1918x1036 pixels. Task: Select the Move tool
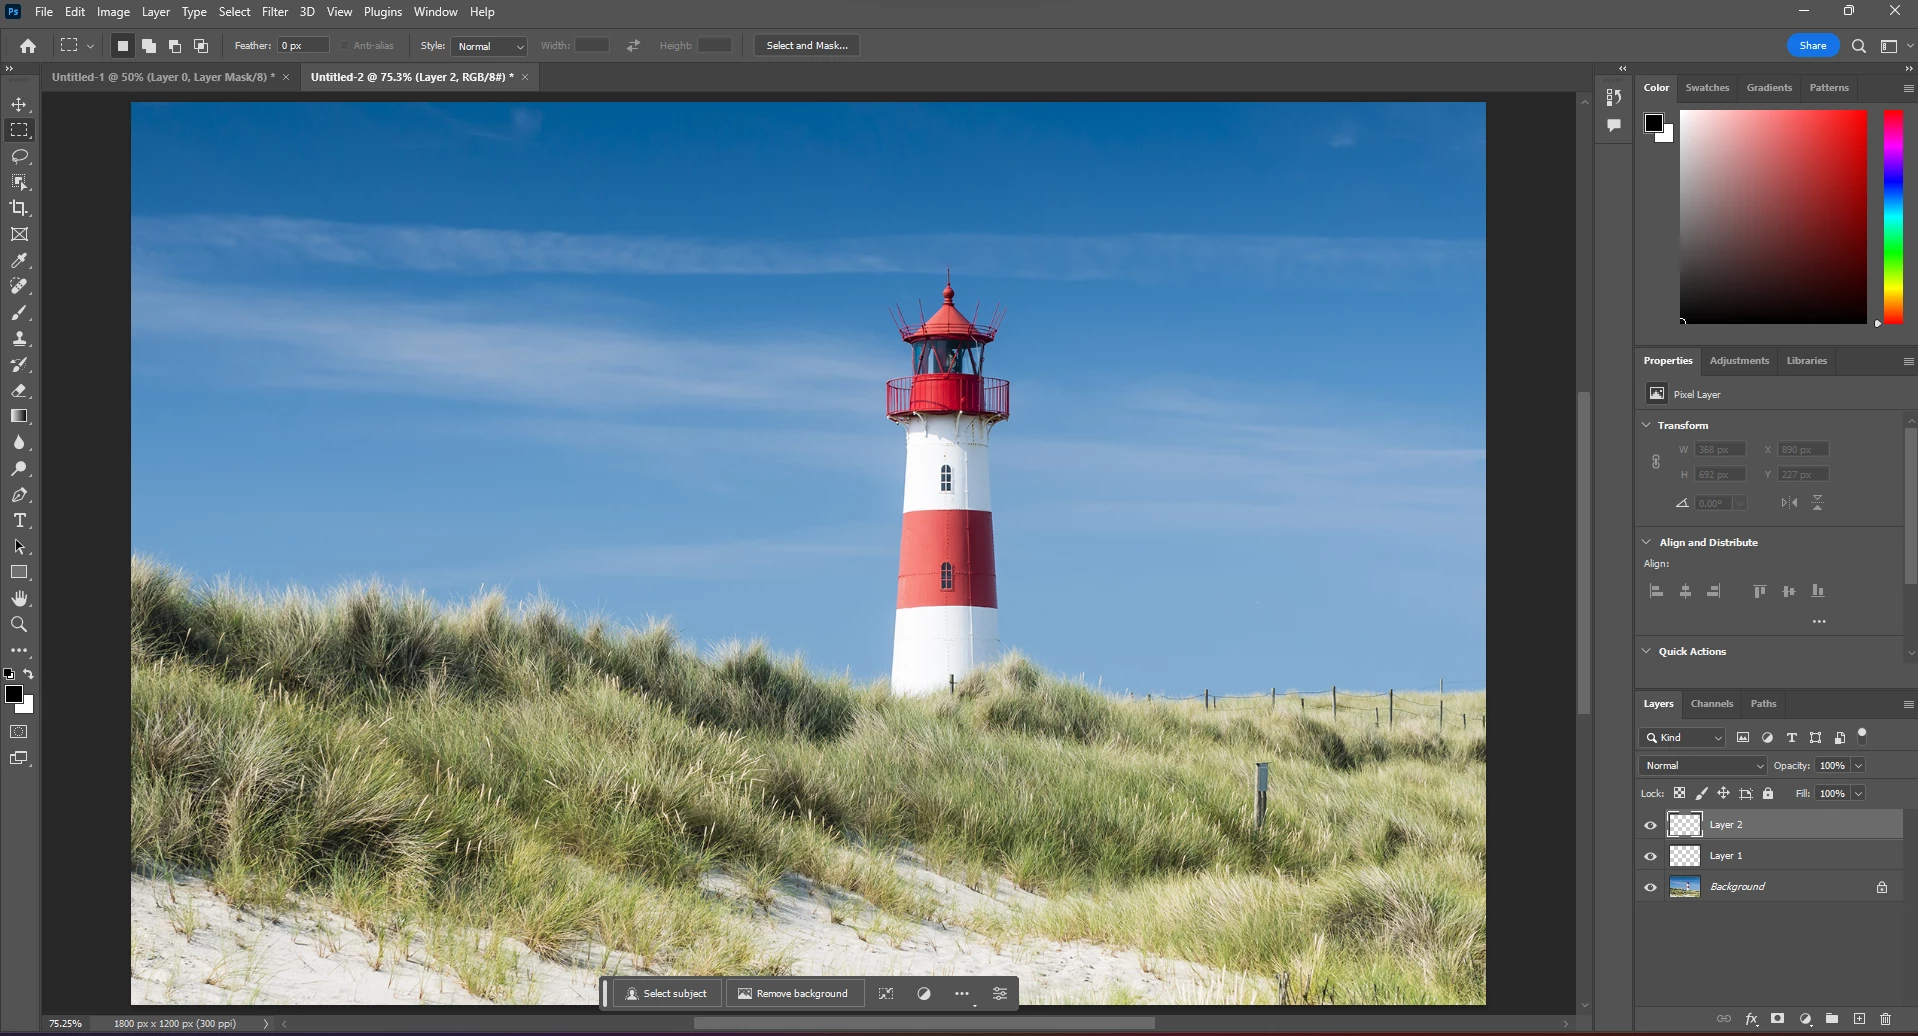19,104
